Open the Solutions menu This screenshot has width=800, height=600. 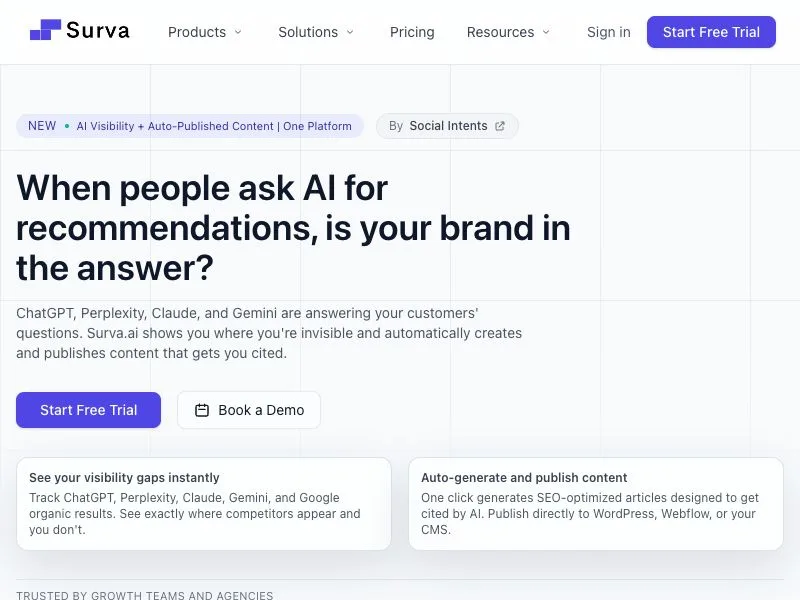[x=316, y=32]
